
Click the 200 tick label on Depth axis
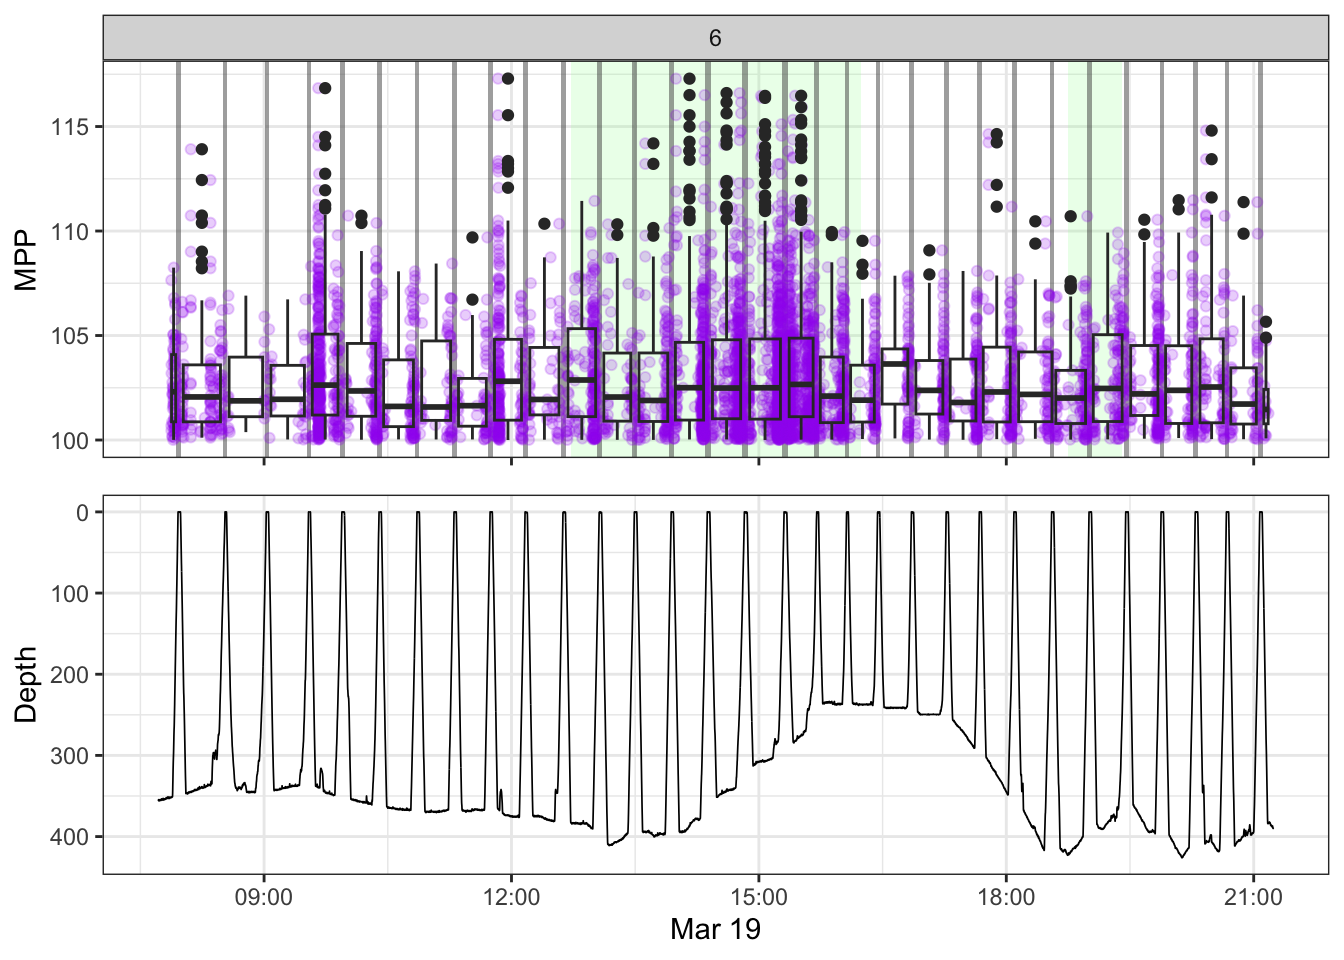(73, 675)
